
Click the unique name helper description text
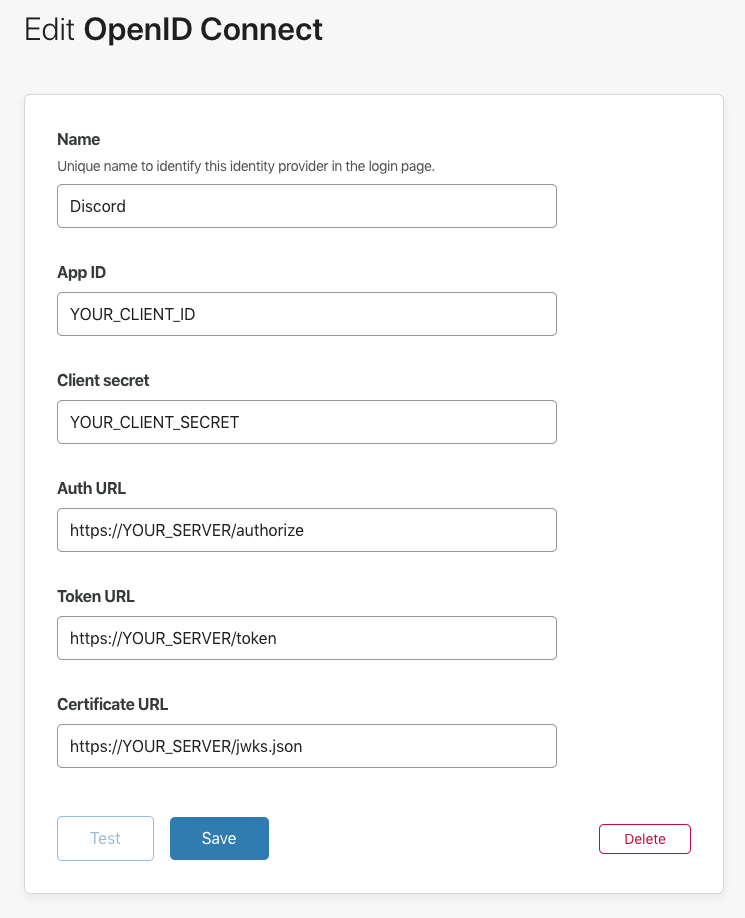click(245, 166)
